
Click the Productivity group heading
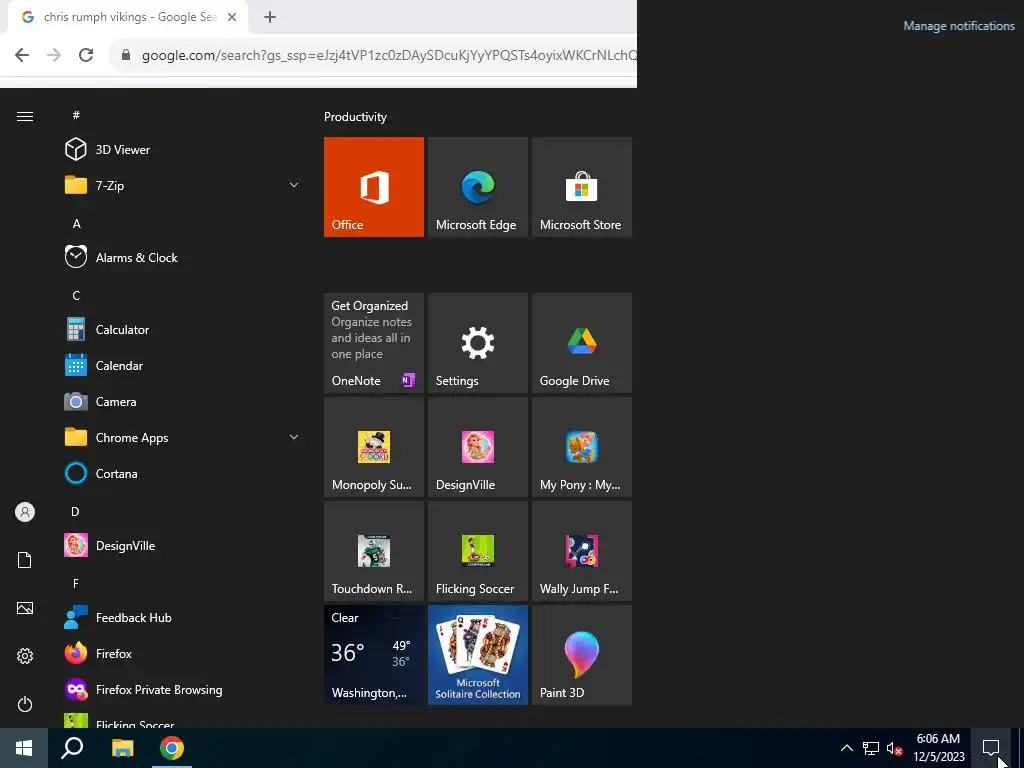tap(355, 117)
